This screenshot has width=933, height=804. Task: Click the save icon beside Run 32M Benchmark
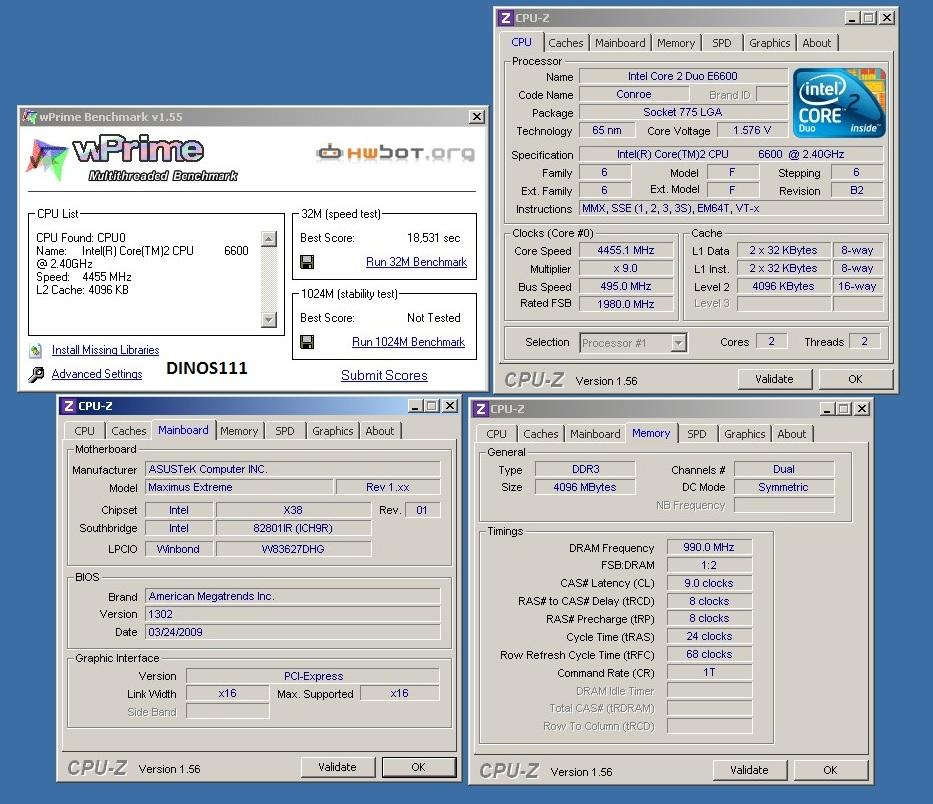click(x=307, y=262)
